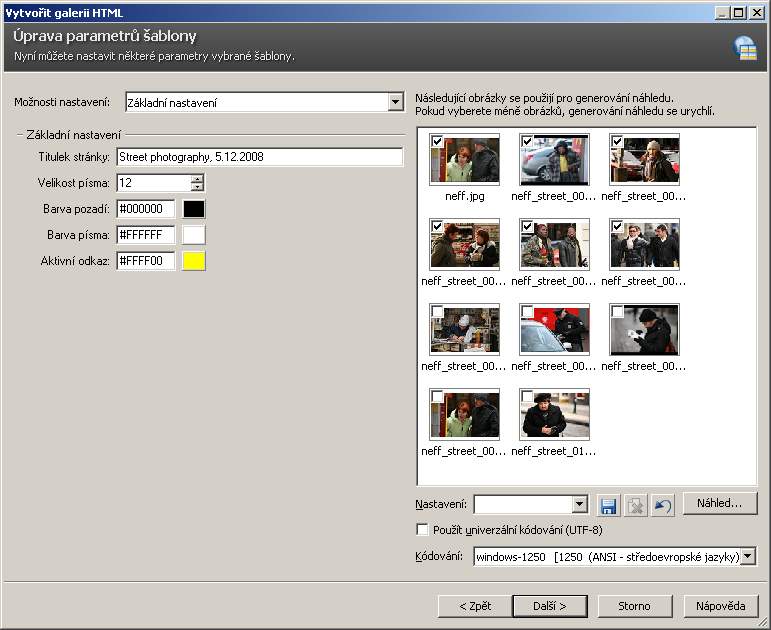Pick the yellow active link color swatch

pyautogui.click(x=193, y=261)
